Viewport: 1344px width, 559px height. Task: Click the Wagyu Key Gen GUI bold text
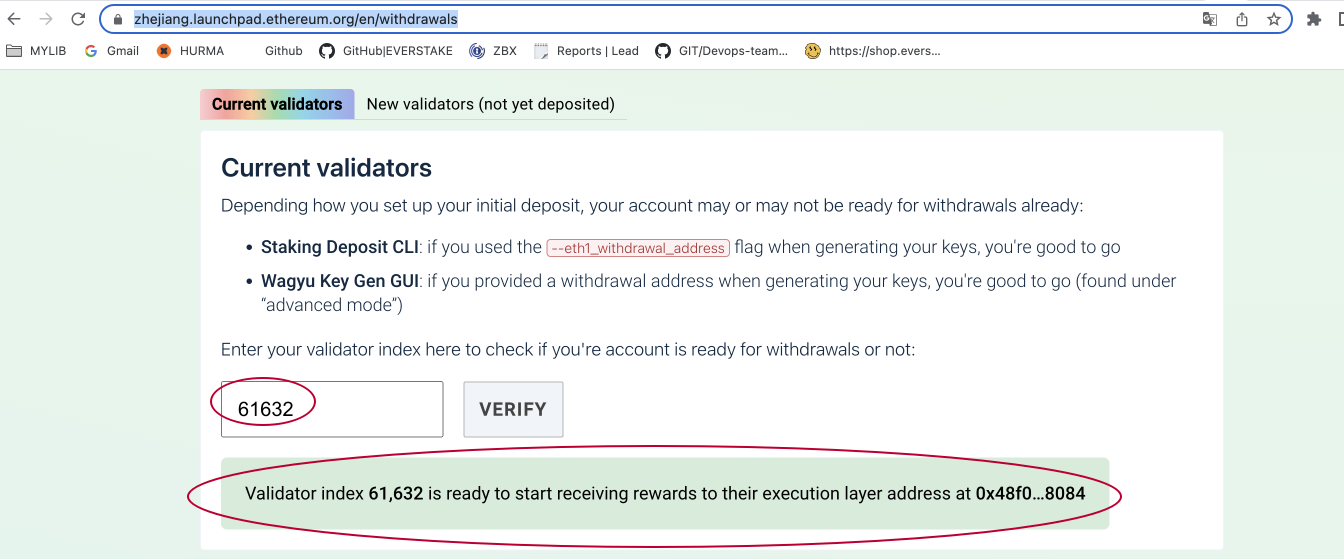[x=339, y=281]
